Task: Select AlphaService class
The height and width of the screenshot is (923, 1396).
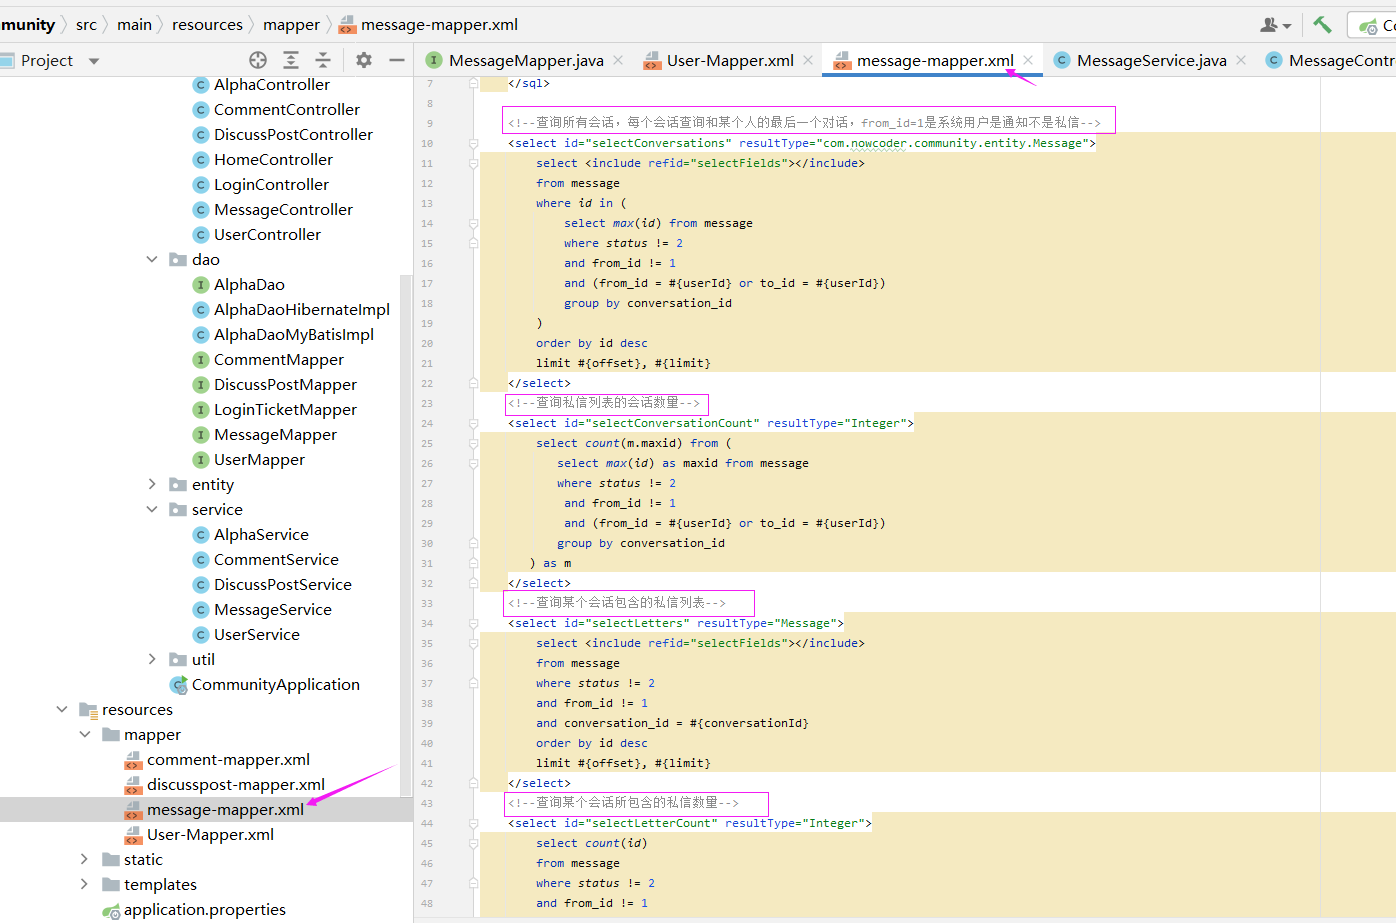Action: [261, 534]
